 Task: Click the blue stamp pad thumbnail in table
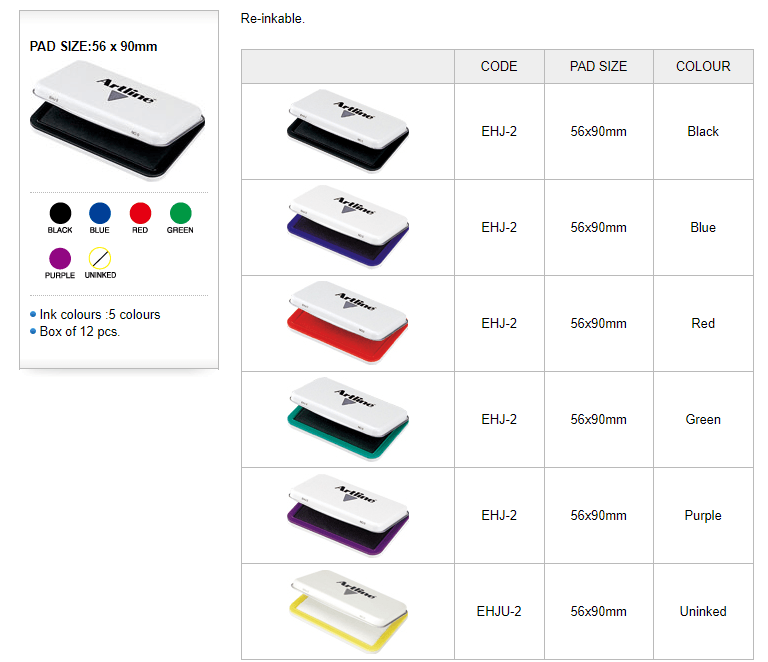[348, 227]
